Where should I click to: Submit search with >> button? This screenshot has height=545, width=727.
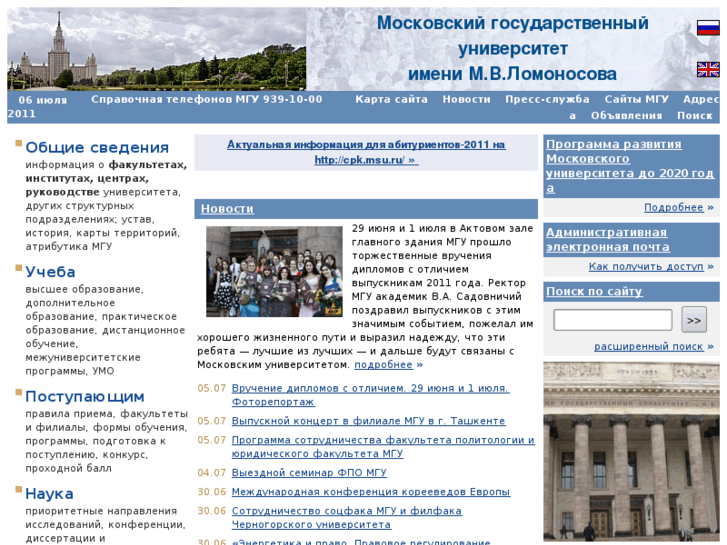click(694, 320)
